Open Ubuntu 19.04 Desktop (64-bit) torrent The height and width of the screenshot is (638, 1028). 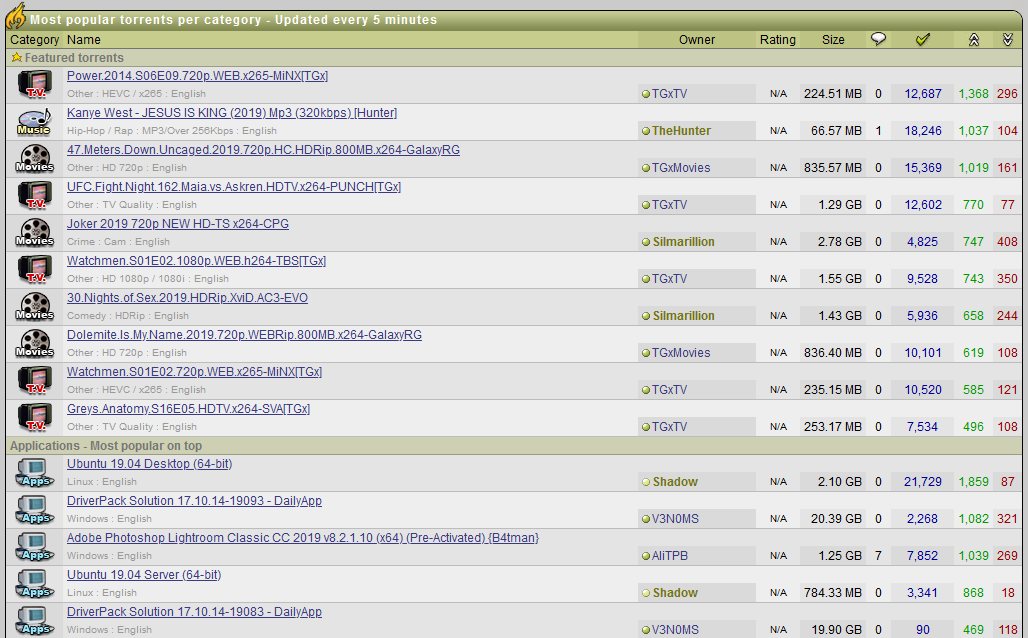[149, 464]
